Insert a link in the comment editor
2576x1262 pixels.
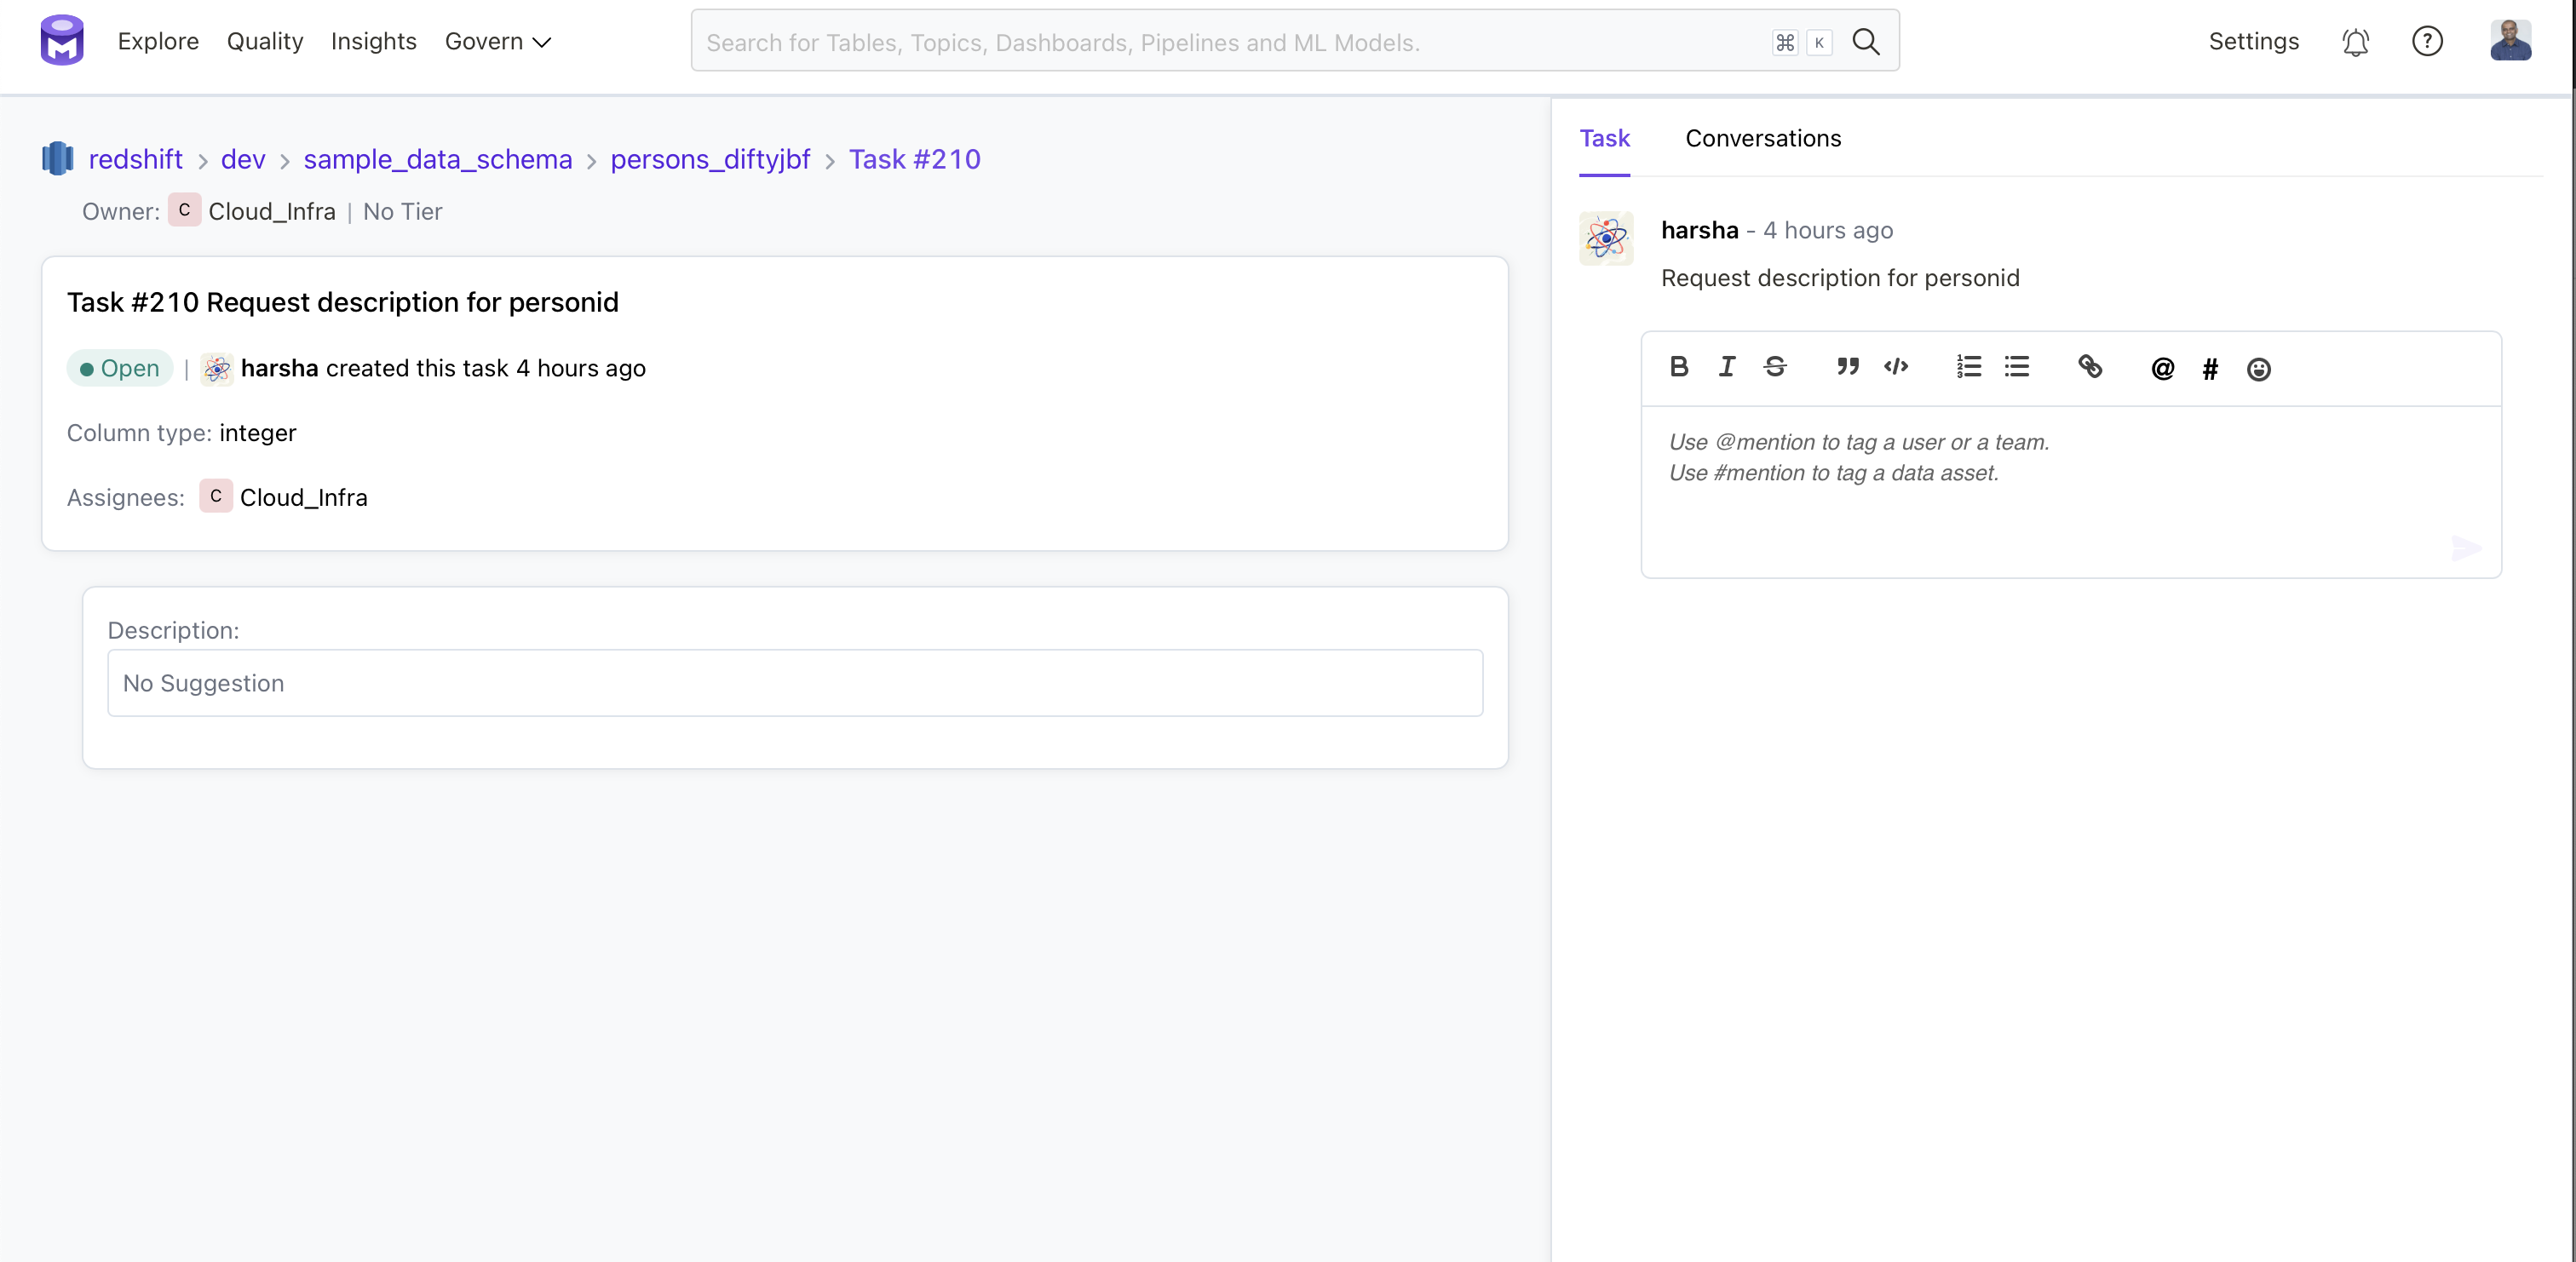point(2091,367)
